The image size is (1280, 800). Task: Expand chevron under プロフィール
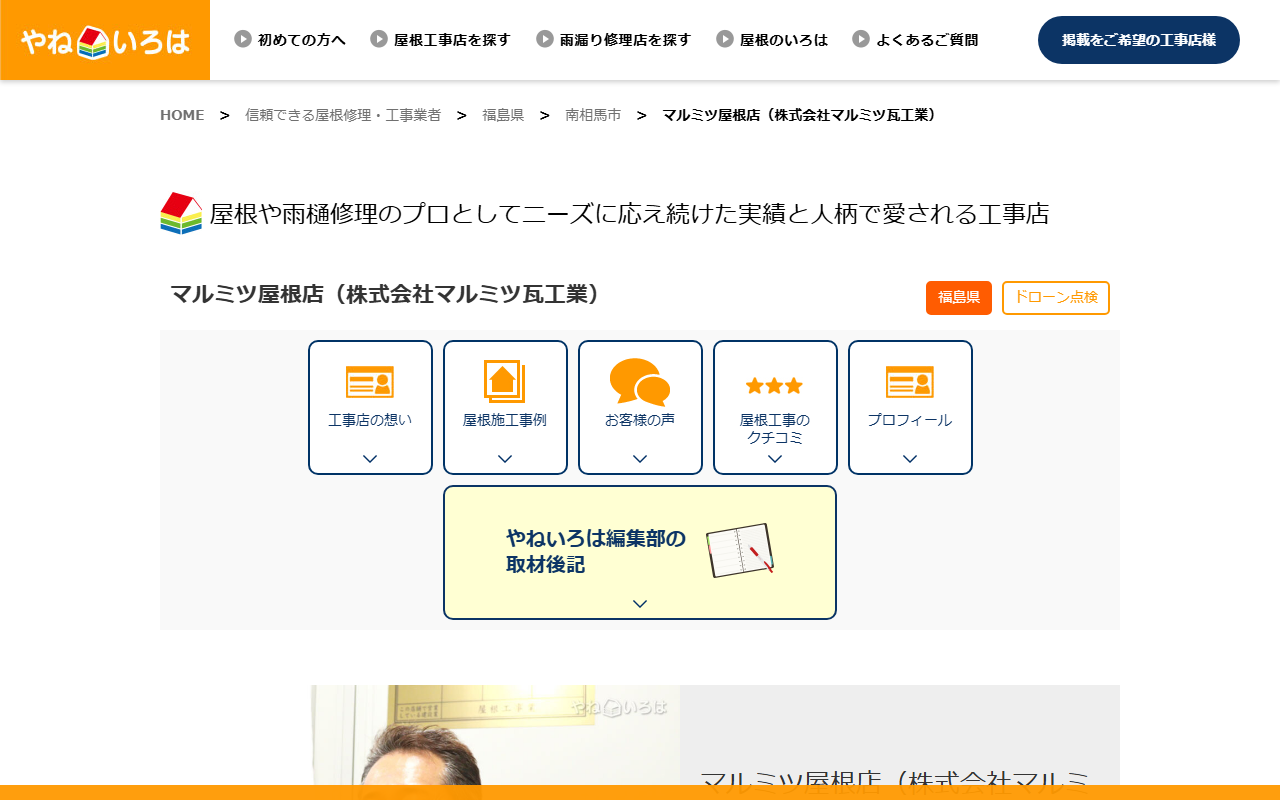910,459
